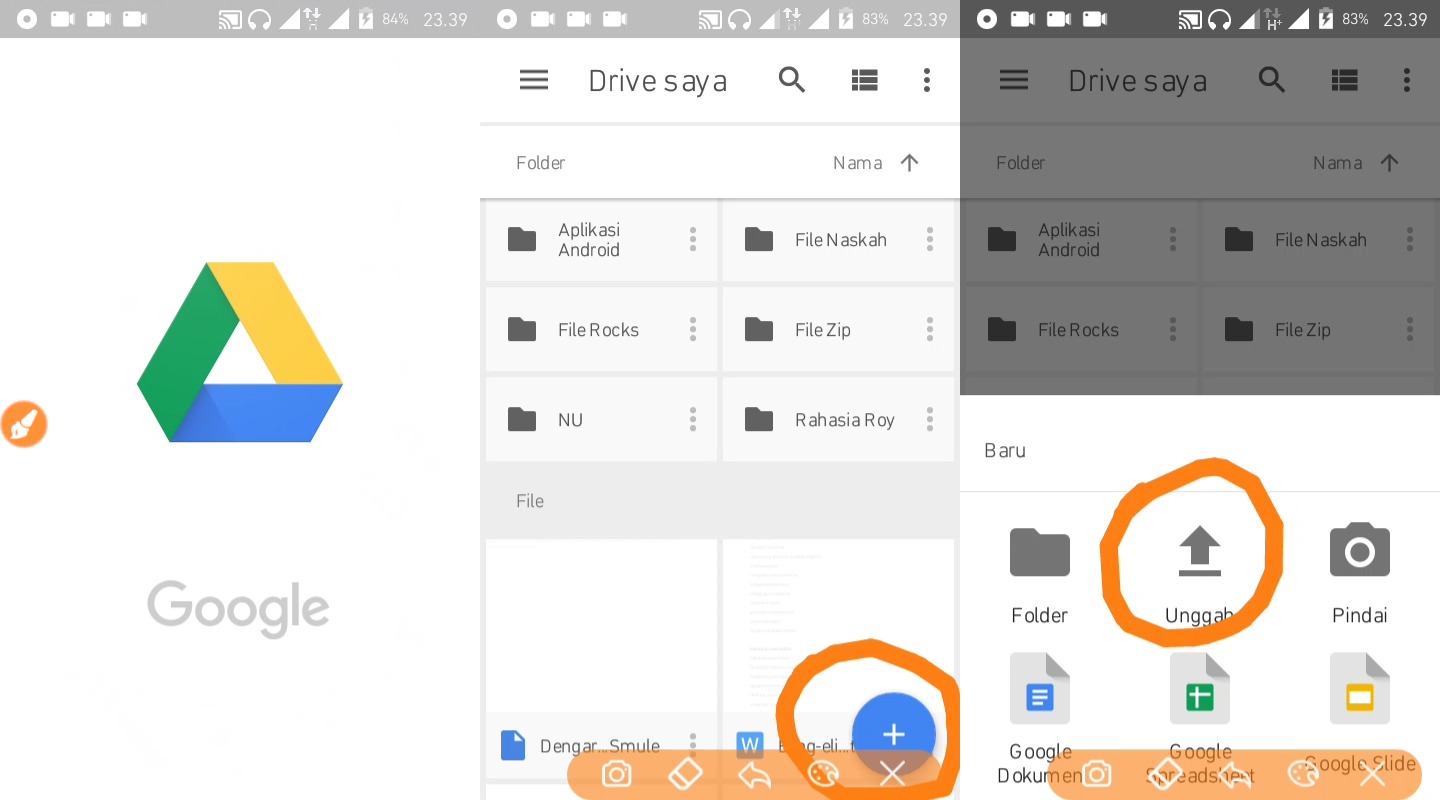This screenshot has height=800, width=1440.
Task: Create a new Google Dokumen file
Action: pos(1040,718)
